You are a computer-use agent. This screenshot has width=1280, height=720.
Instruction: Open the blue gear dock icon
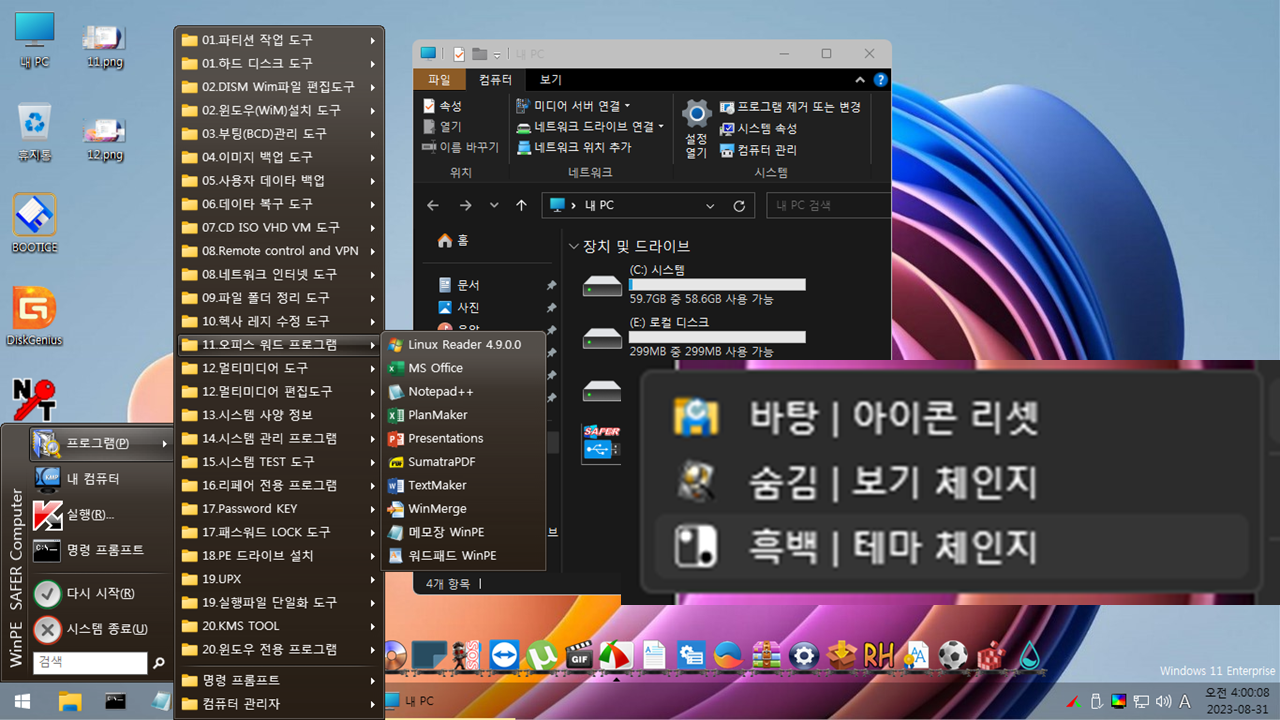[804, 655]
